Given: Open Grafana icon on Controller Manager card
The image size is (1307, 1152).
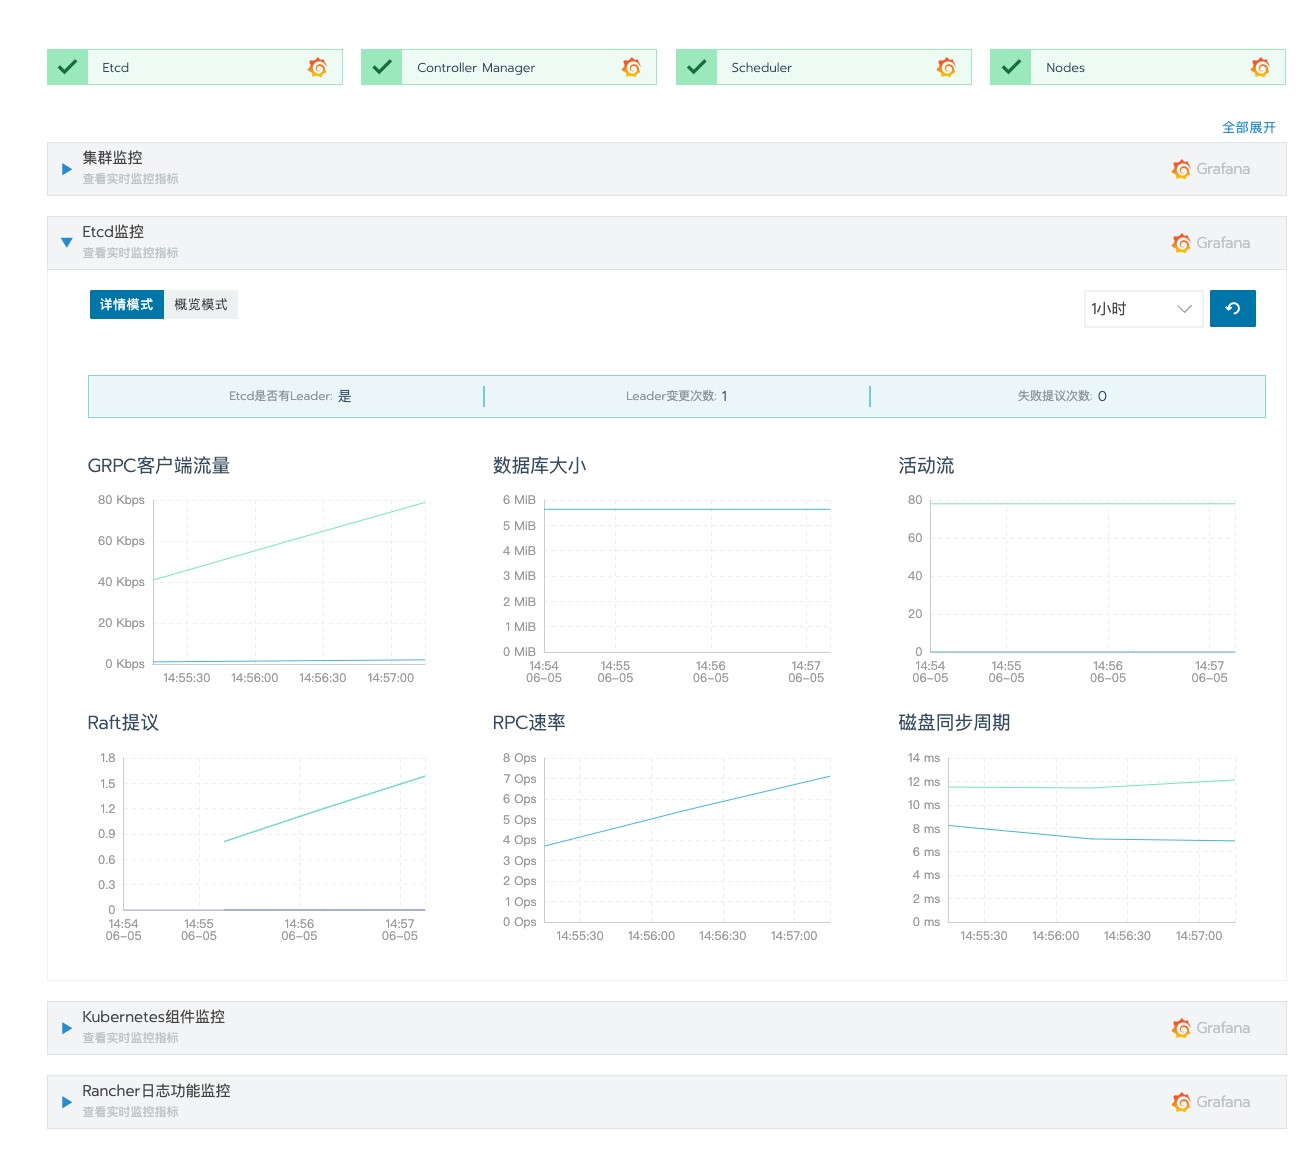Looking at the screenshot, I should [x=631, y=67].
